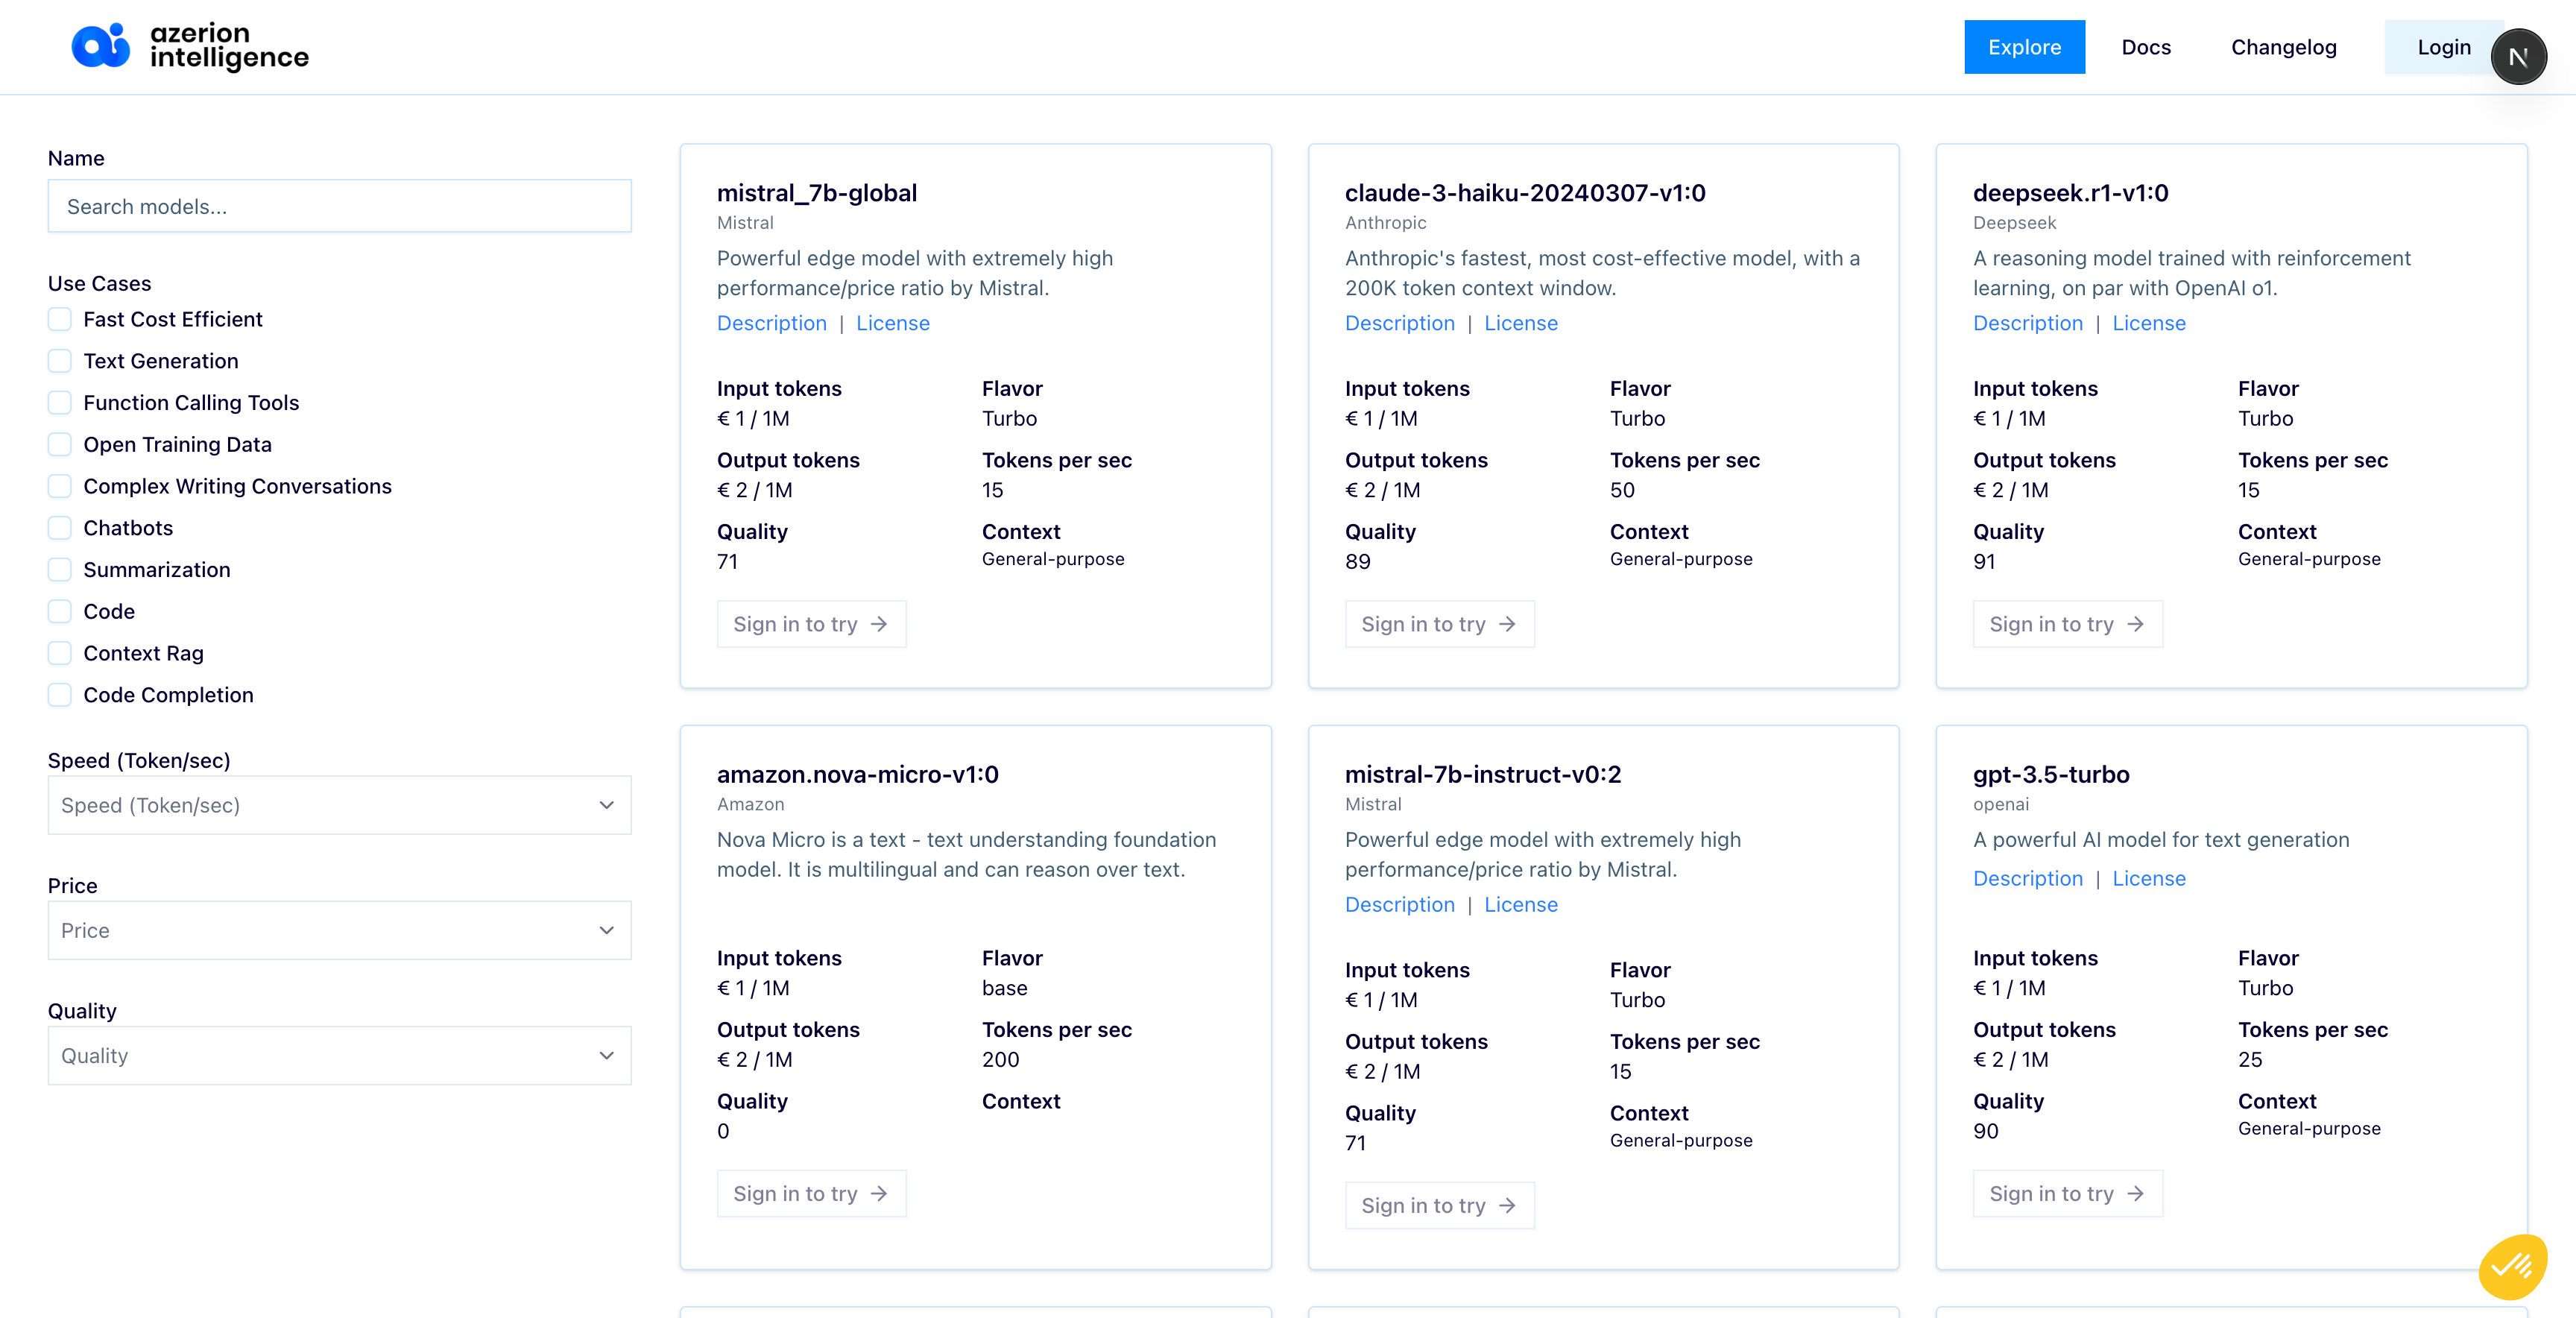Screen dimensions: 2576x1318
Task: Click Sign in to try for claude-3-haiku
Action: click(x=1439, y=624)
